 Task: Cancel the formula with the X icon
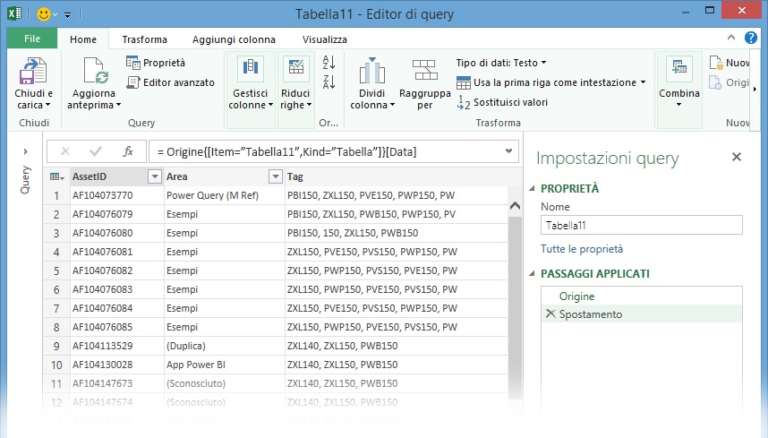point(65,152)
